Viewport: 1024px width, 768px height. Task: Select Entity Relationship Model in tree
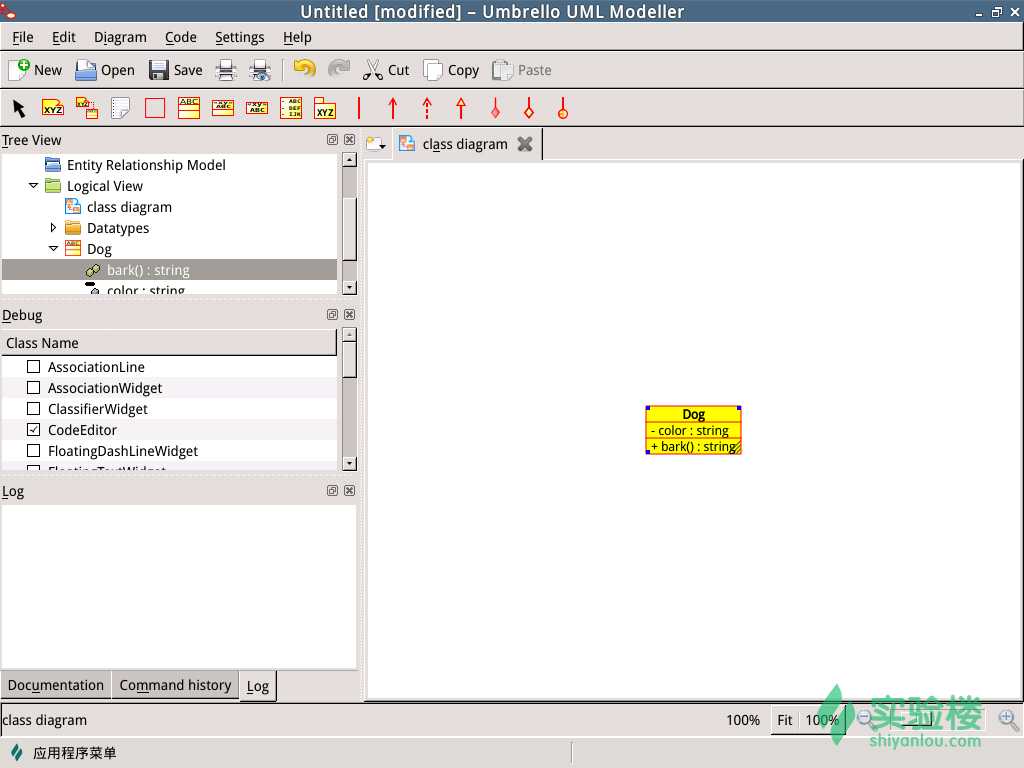pos(146,165)
